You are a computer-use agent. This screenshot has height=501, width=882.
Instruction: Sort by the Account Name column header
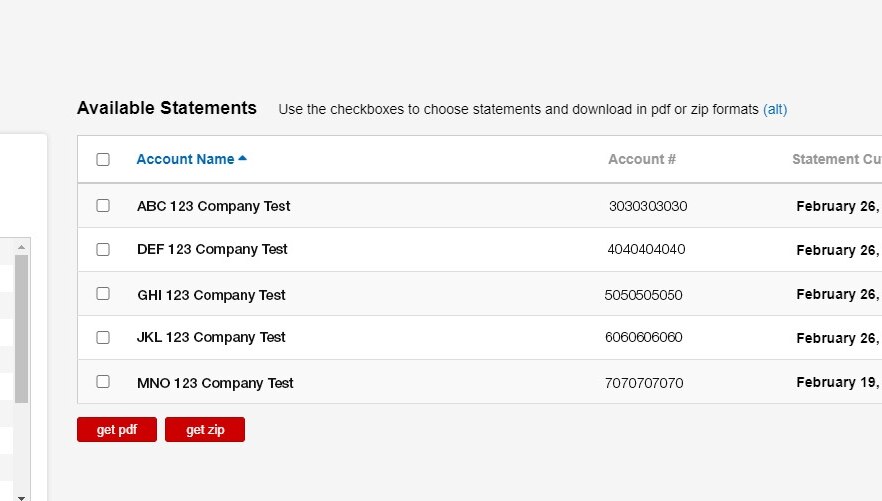(185, 159)
